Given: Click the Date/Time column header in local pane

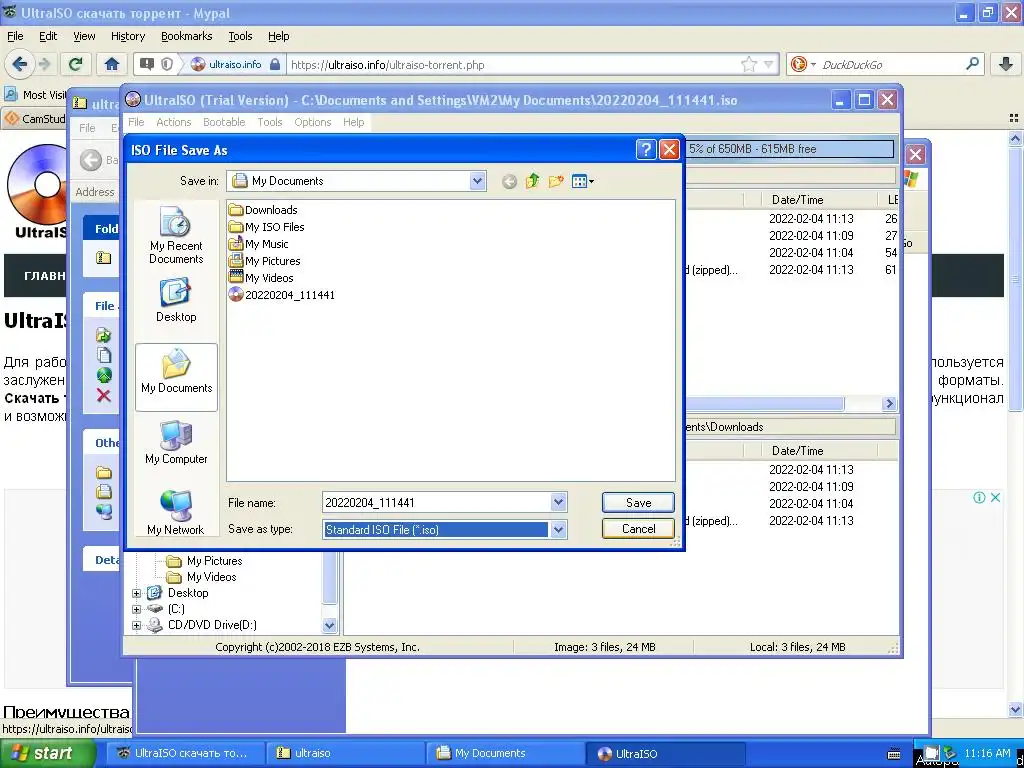Looking at the screenshot, I should click(x=819, y=451).
